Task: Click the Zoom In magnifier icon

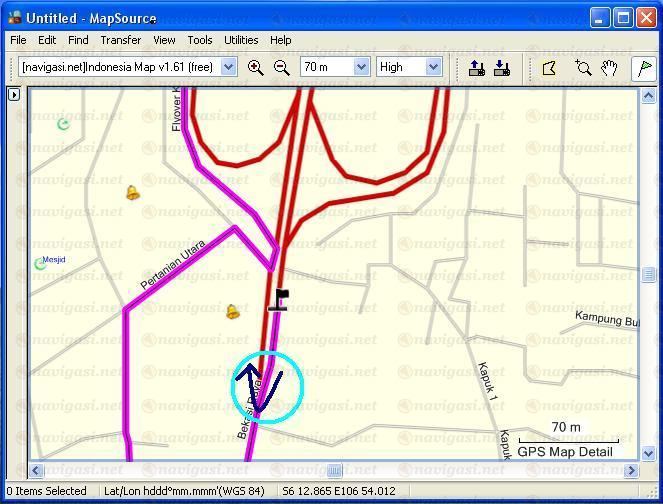Action: pyautogui.click(x=256, y=67)
